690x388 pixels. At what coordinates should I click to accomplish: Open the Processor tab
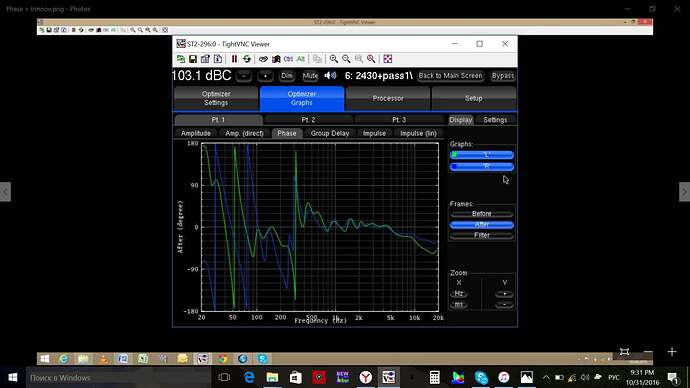(388, 98)
